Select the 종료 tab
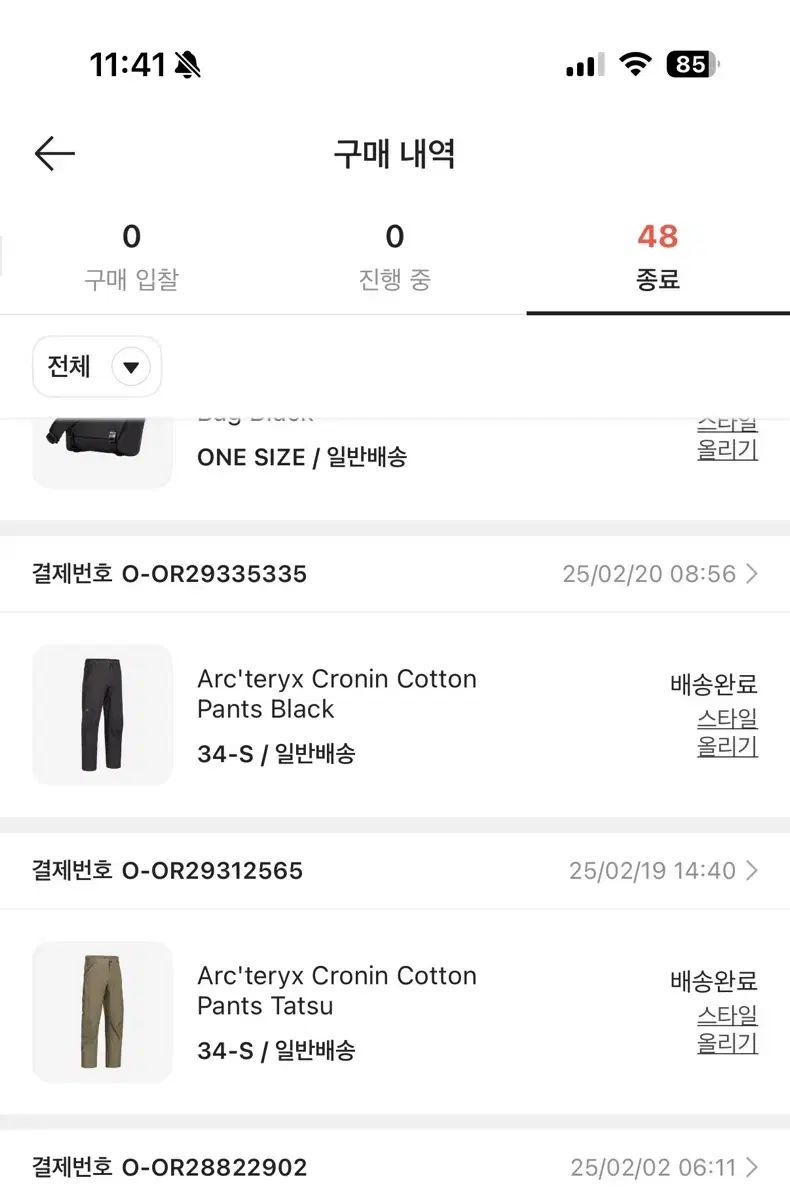The width and height of the screenshot is (790, 1200). pos(657,257)
